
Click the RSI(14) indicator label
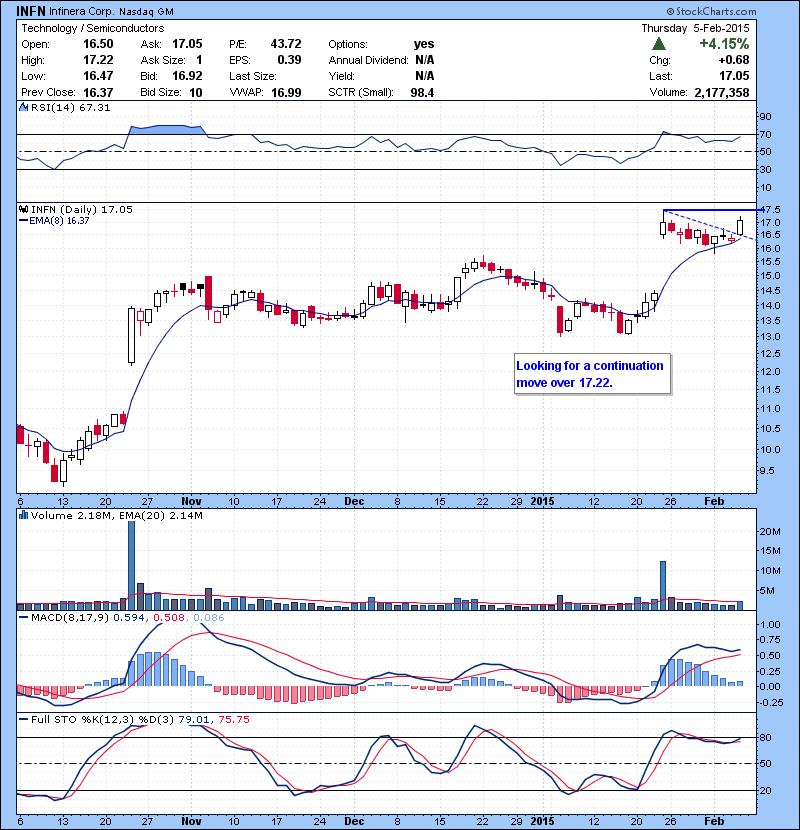point(62,107)
